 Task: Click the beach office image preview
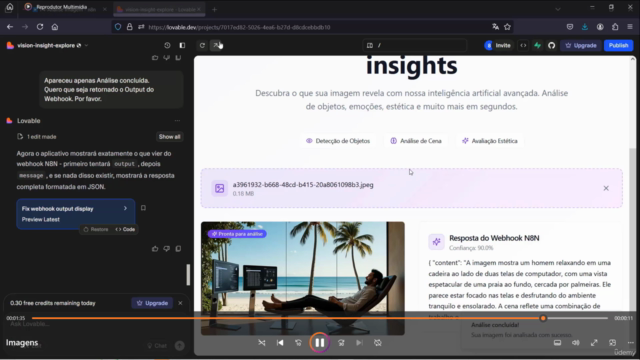(302, 278)
